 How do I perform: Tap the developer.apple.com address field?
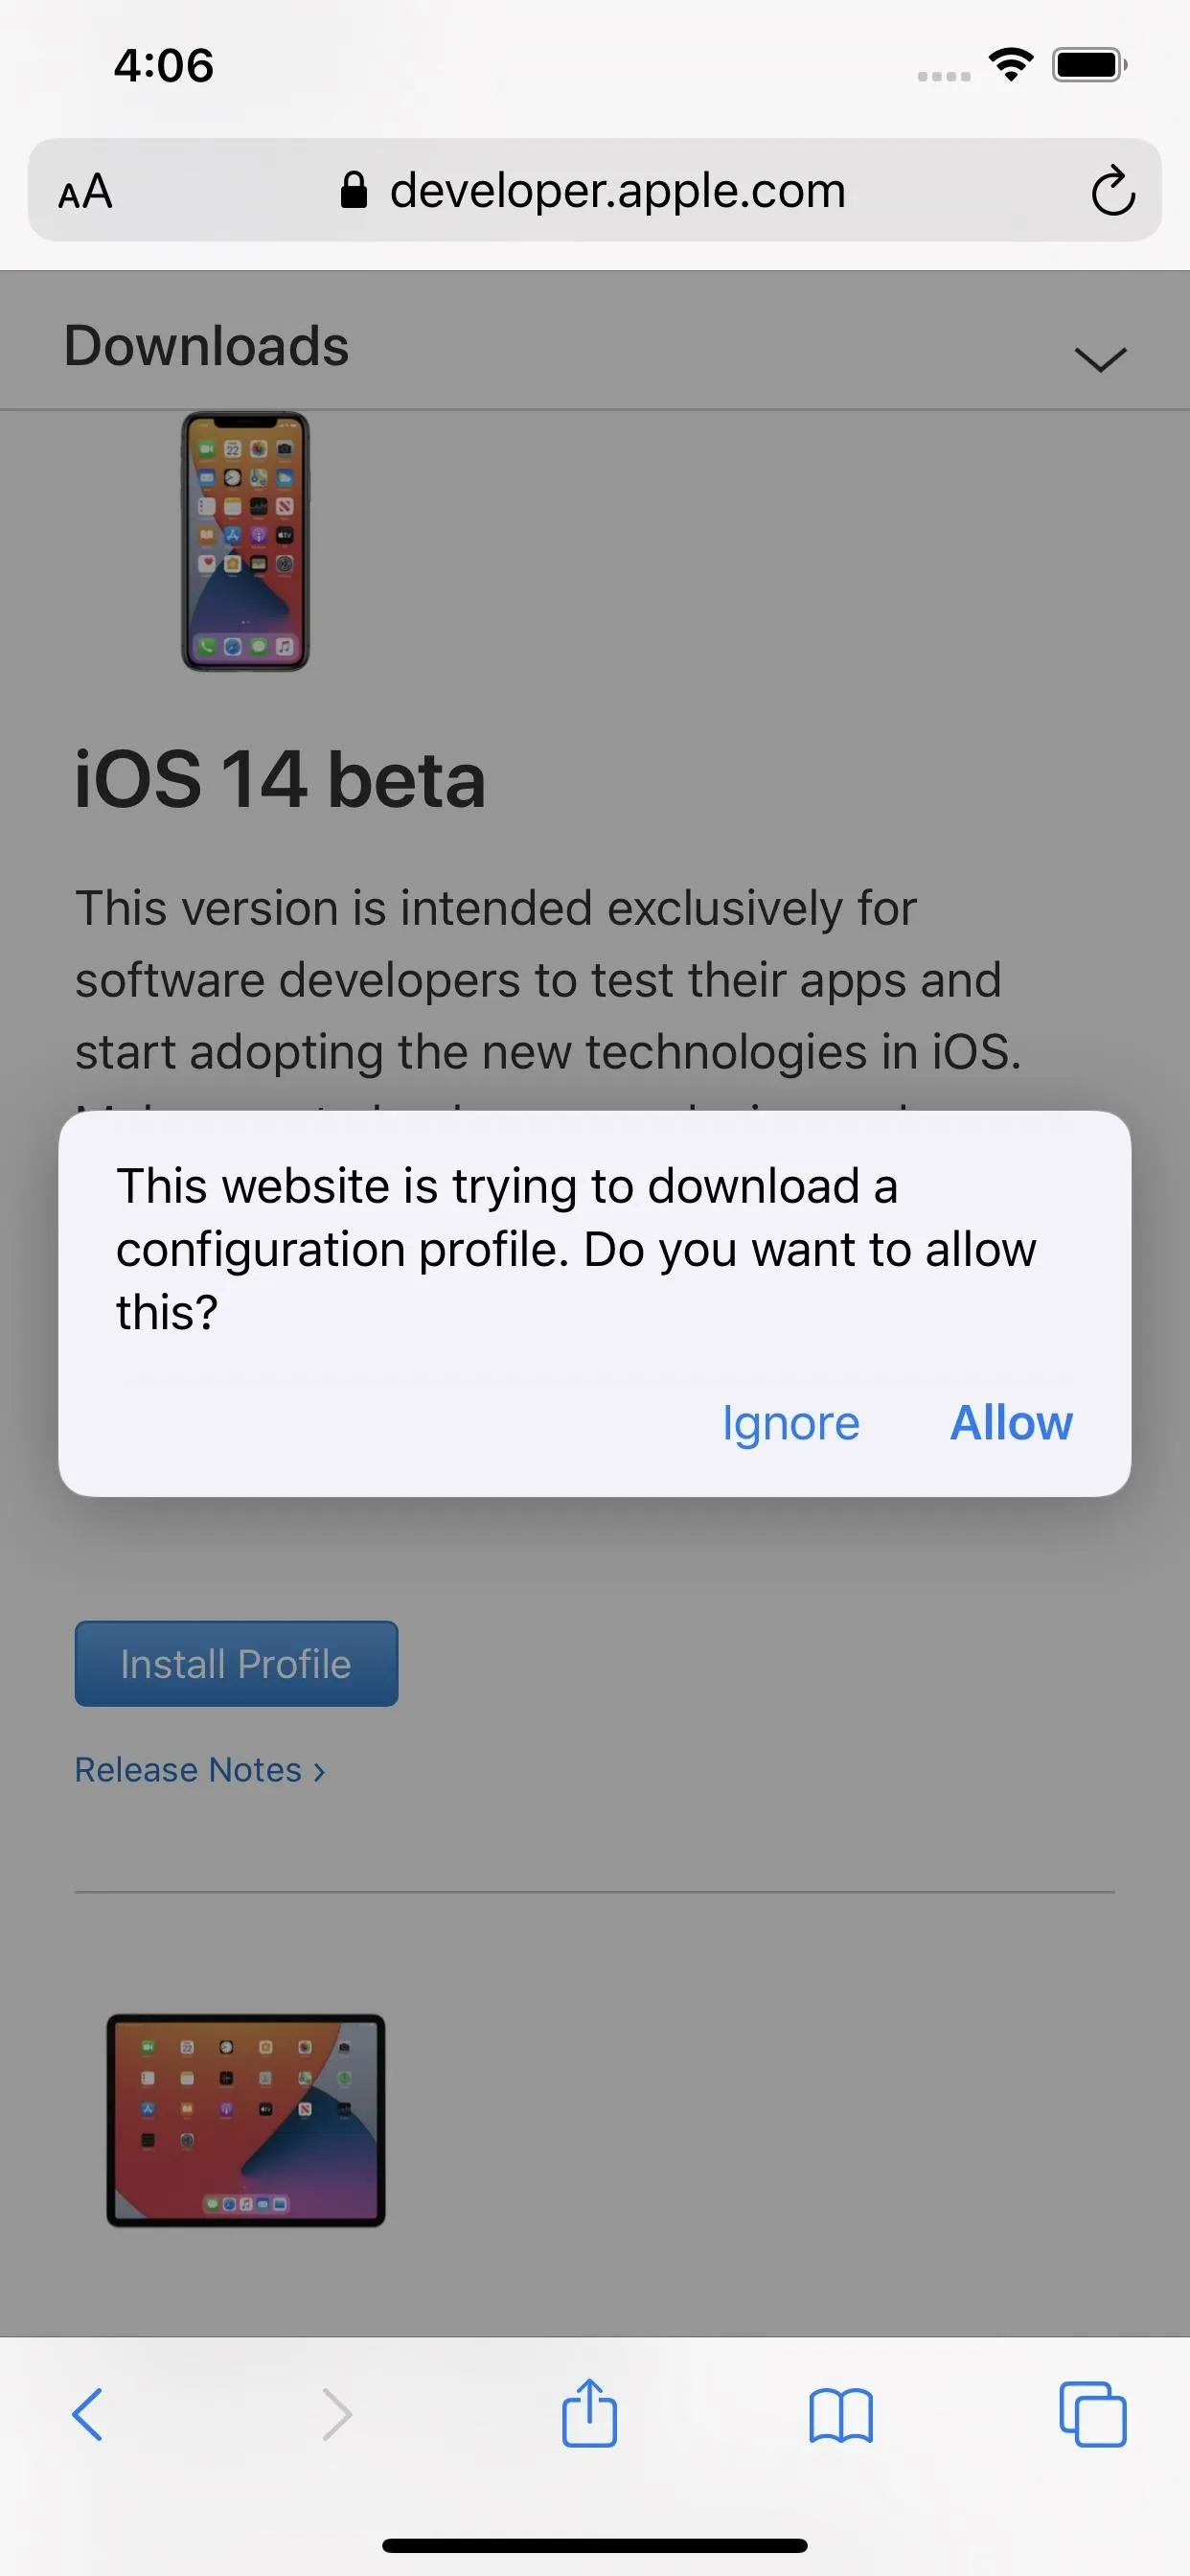click(594, 190)
